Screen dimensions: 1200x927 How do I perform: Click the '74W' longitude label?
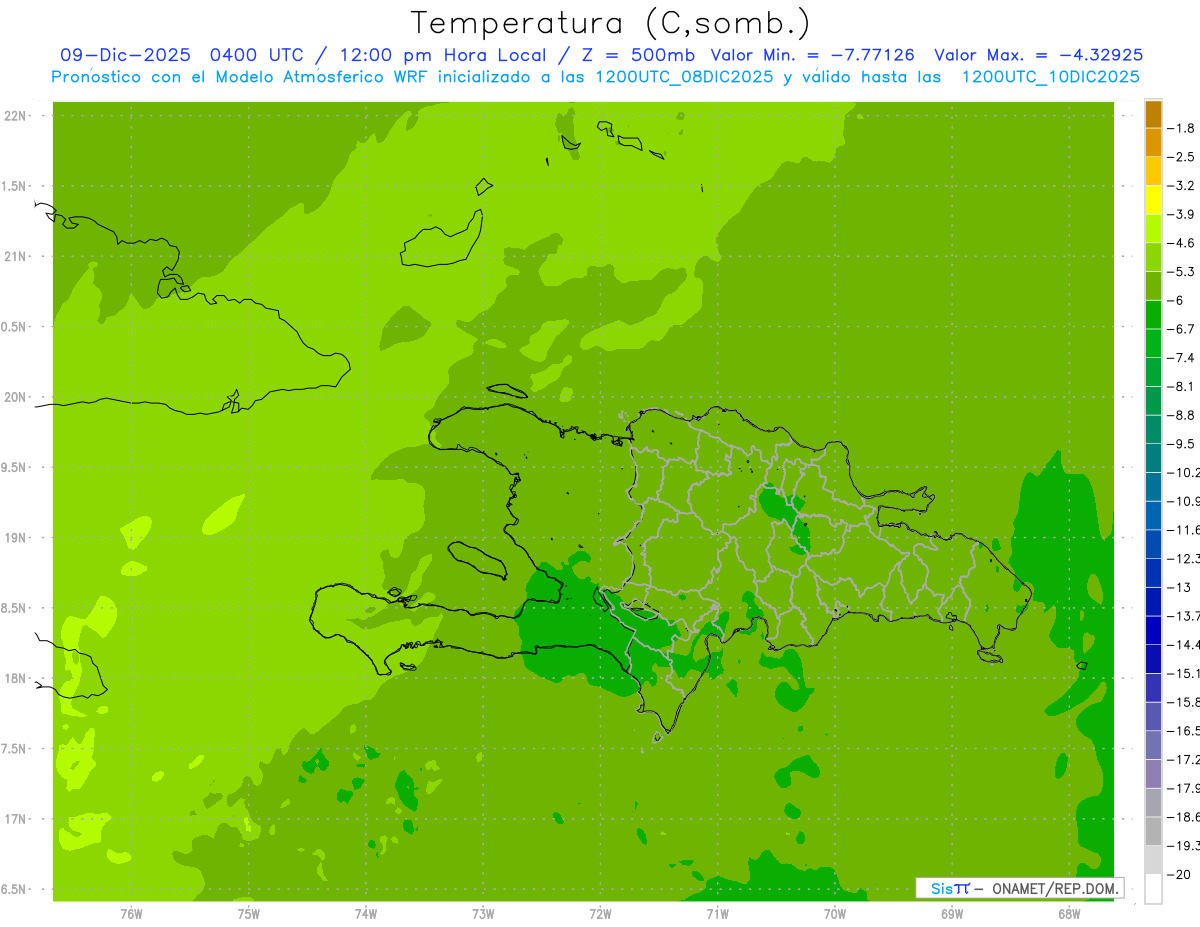366,913
